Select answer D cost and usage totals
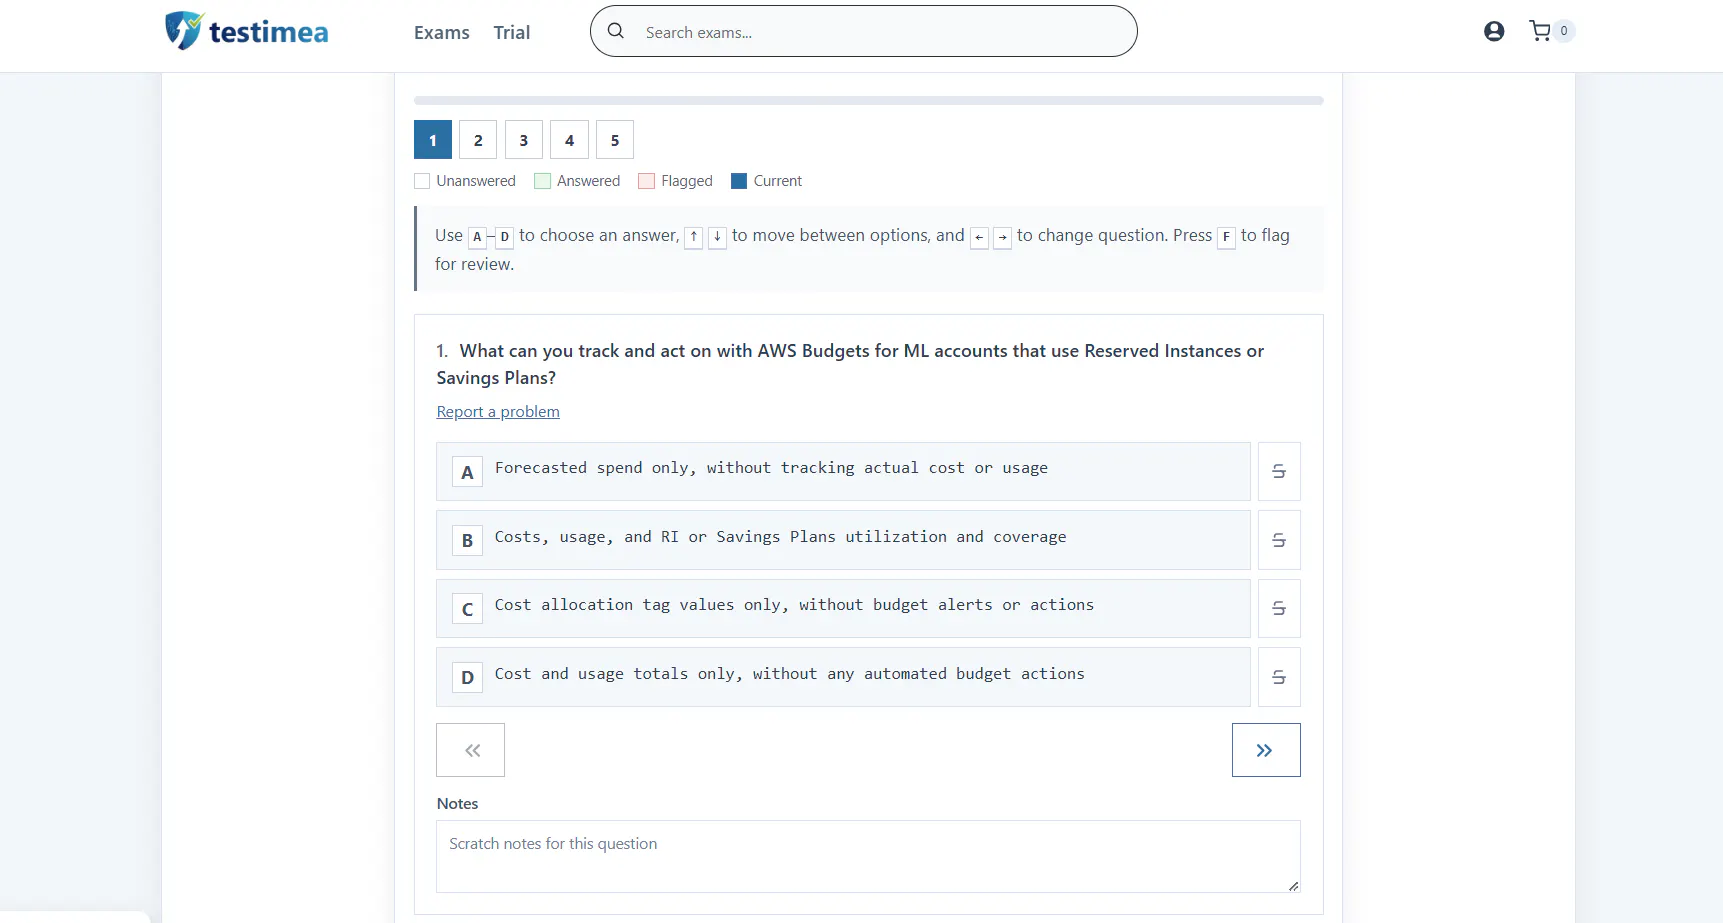 click(843, 677)
